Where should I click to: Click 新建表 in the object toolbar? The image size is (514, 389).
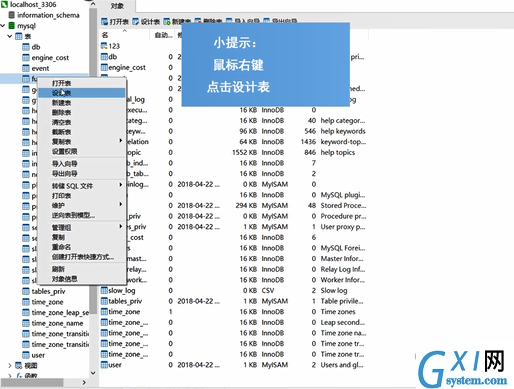tap(177, 22)
